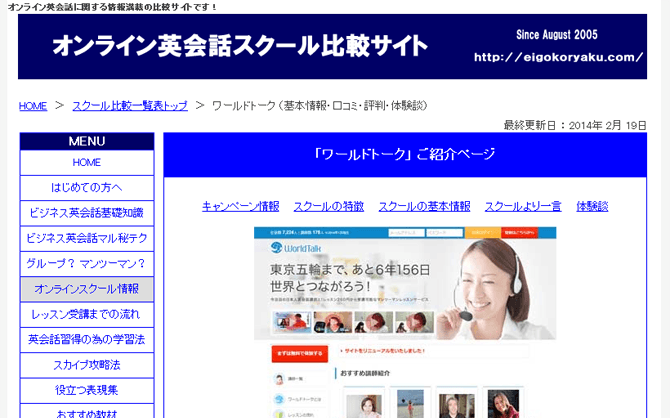Screen dimensions: 670x418
Task: Open the HOME breadcrumb link
Action: [33, 106]
